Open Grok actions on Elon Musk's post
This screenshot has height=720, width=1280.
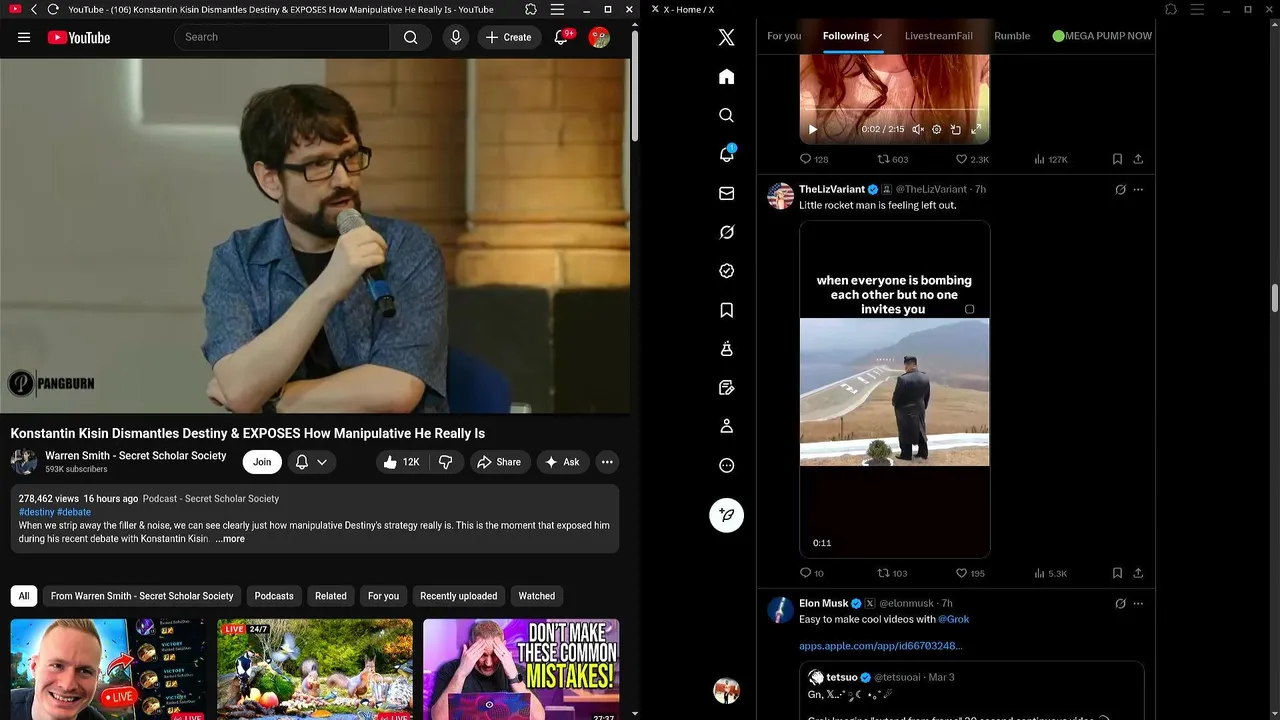click(x=1120, y=604)
